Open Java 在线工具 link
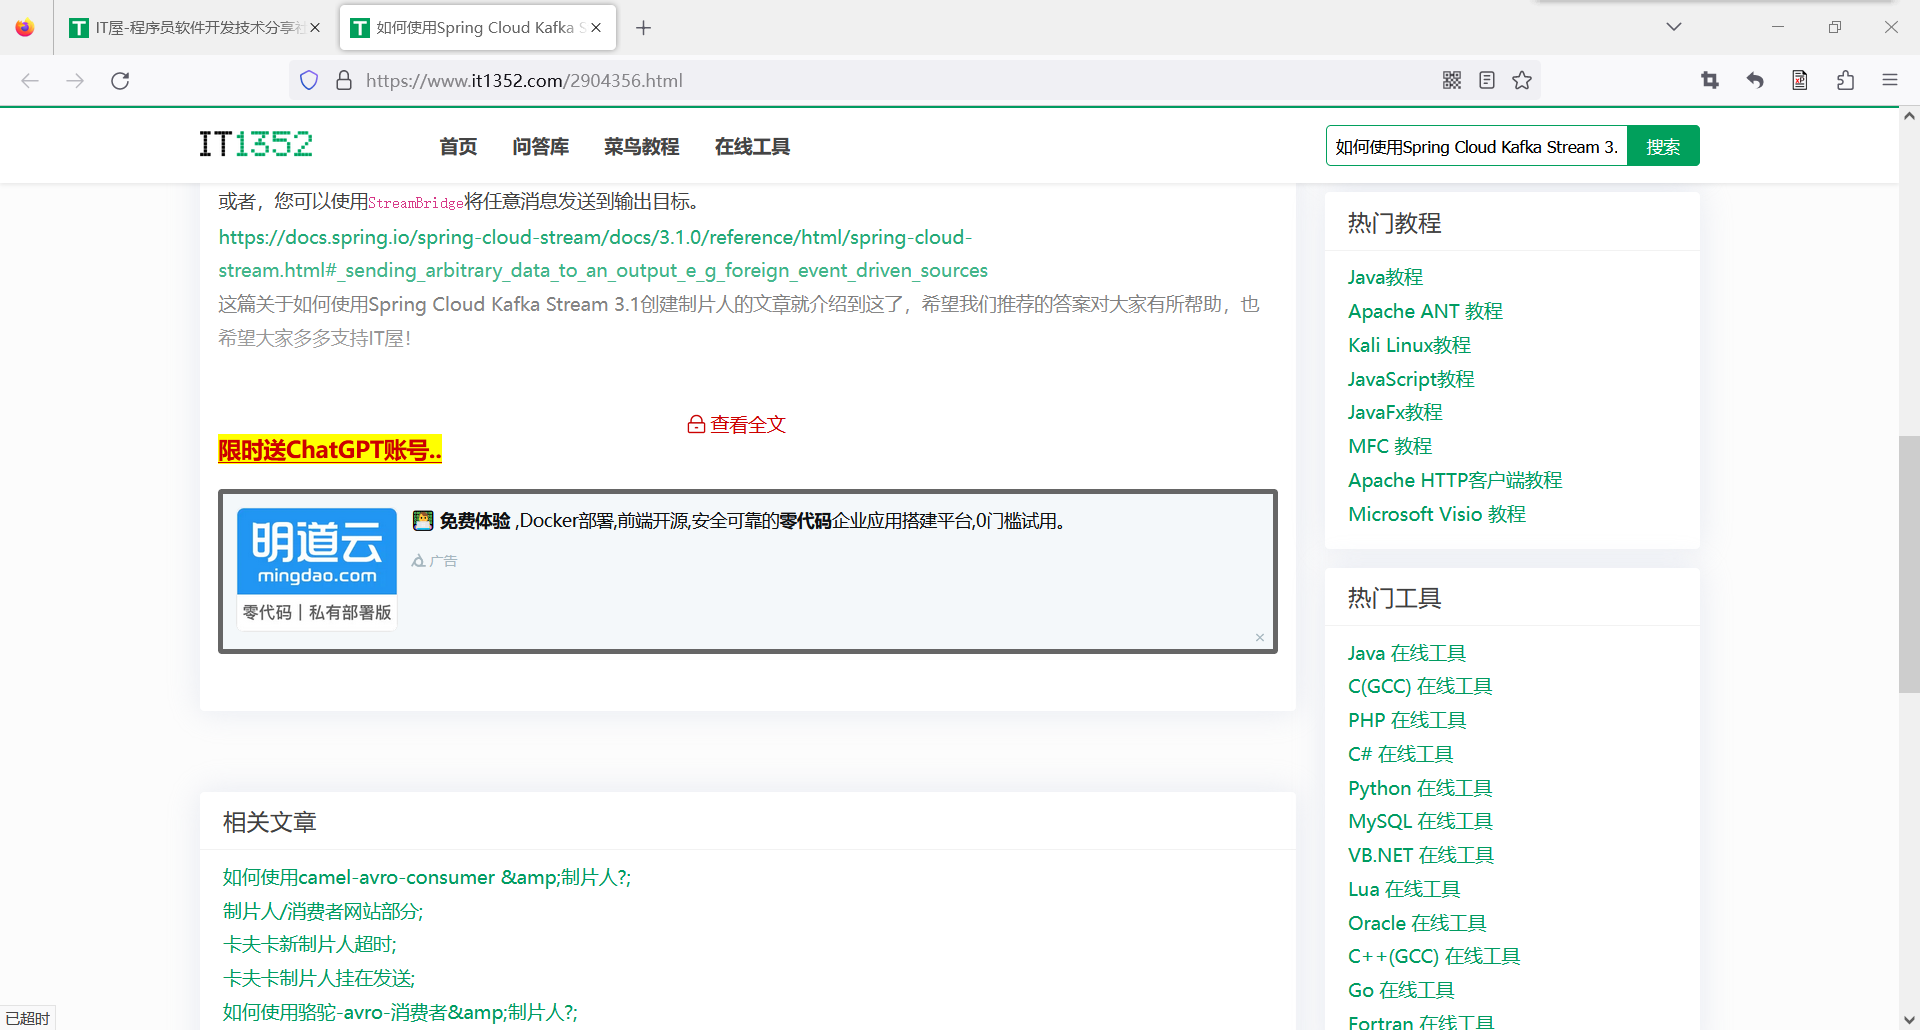 [1407, 653]
